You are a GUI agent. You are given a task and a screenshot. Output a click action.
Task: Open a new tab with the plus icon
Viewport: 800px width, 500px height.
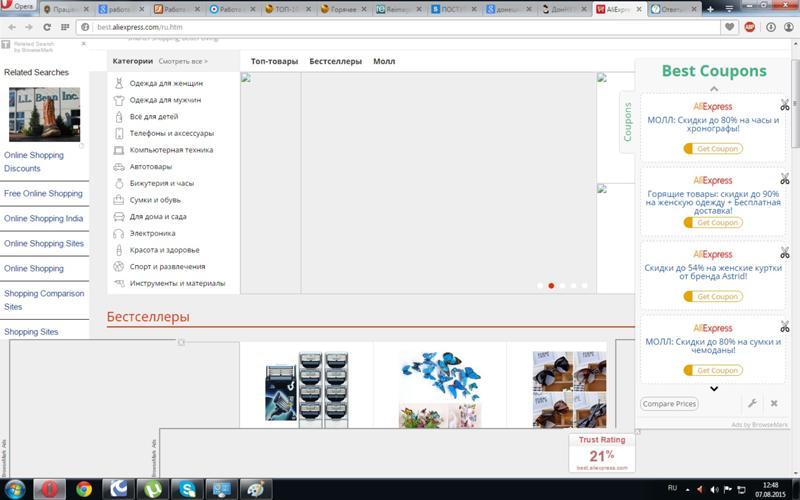tap(710, 9)
